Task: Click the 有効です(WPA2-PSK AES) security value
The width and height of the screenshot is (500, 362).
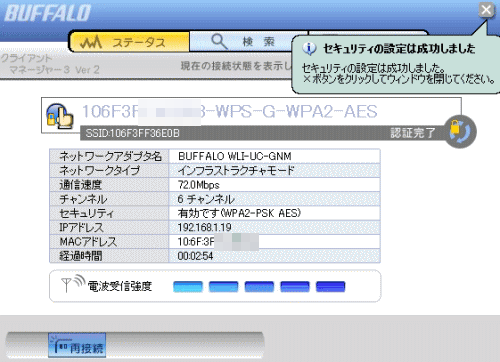Action: click(x=239, y=213)
